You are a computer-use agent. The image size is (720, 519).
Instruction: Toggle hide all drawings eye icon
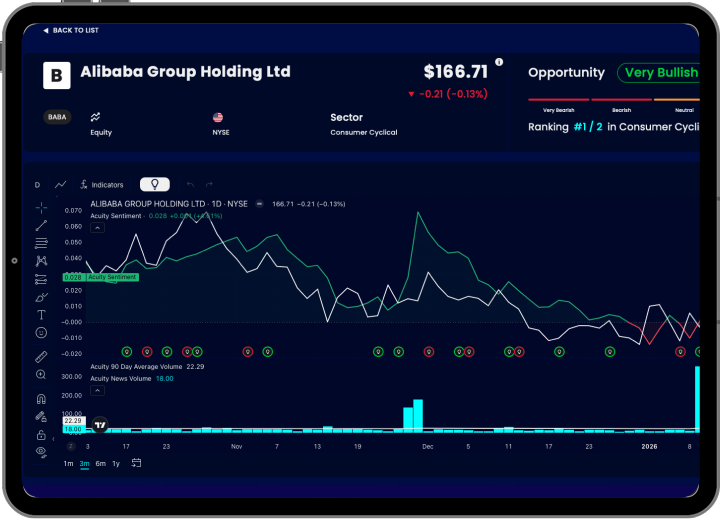tap(41, 452)
